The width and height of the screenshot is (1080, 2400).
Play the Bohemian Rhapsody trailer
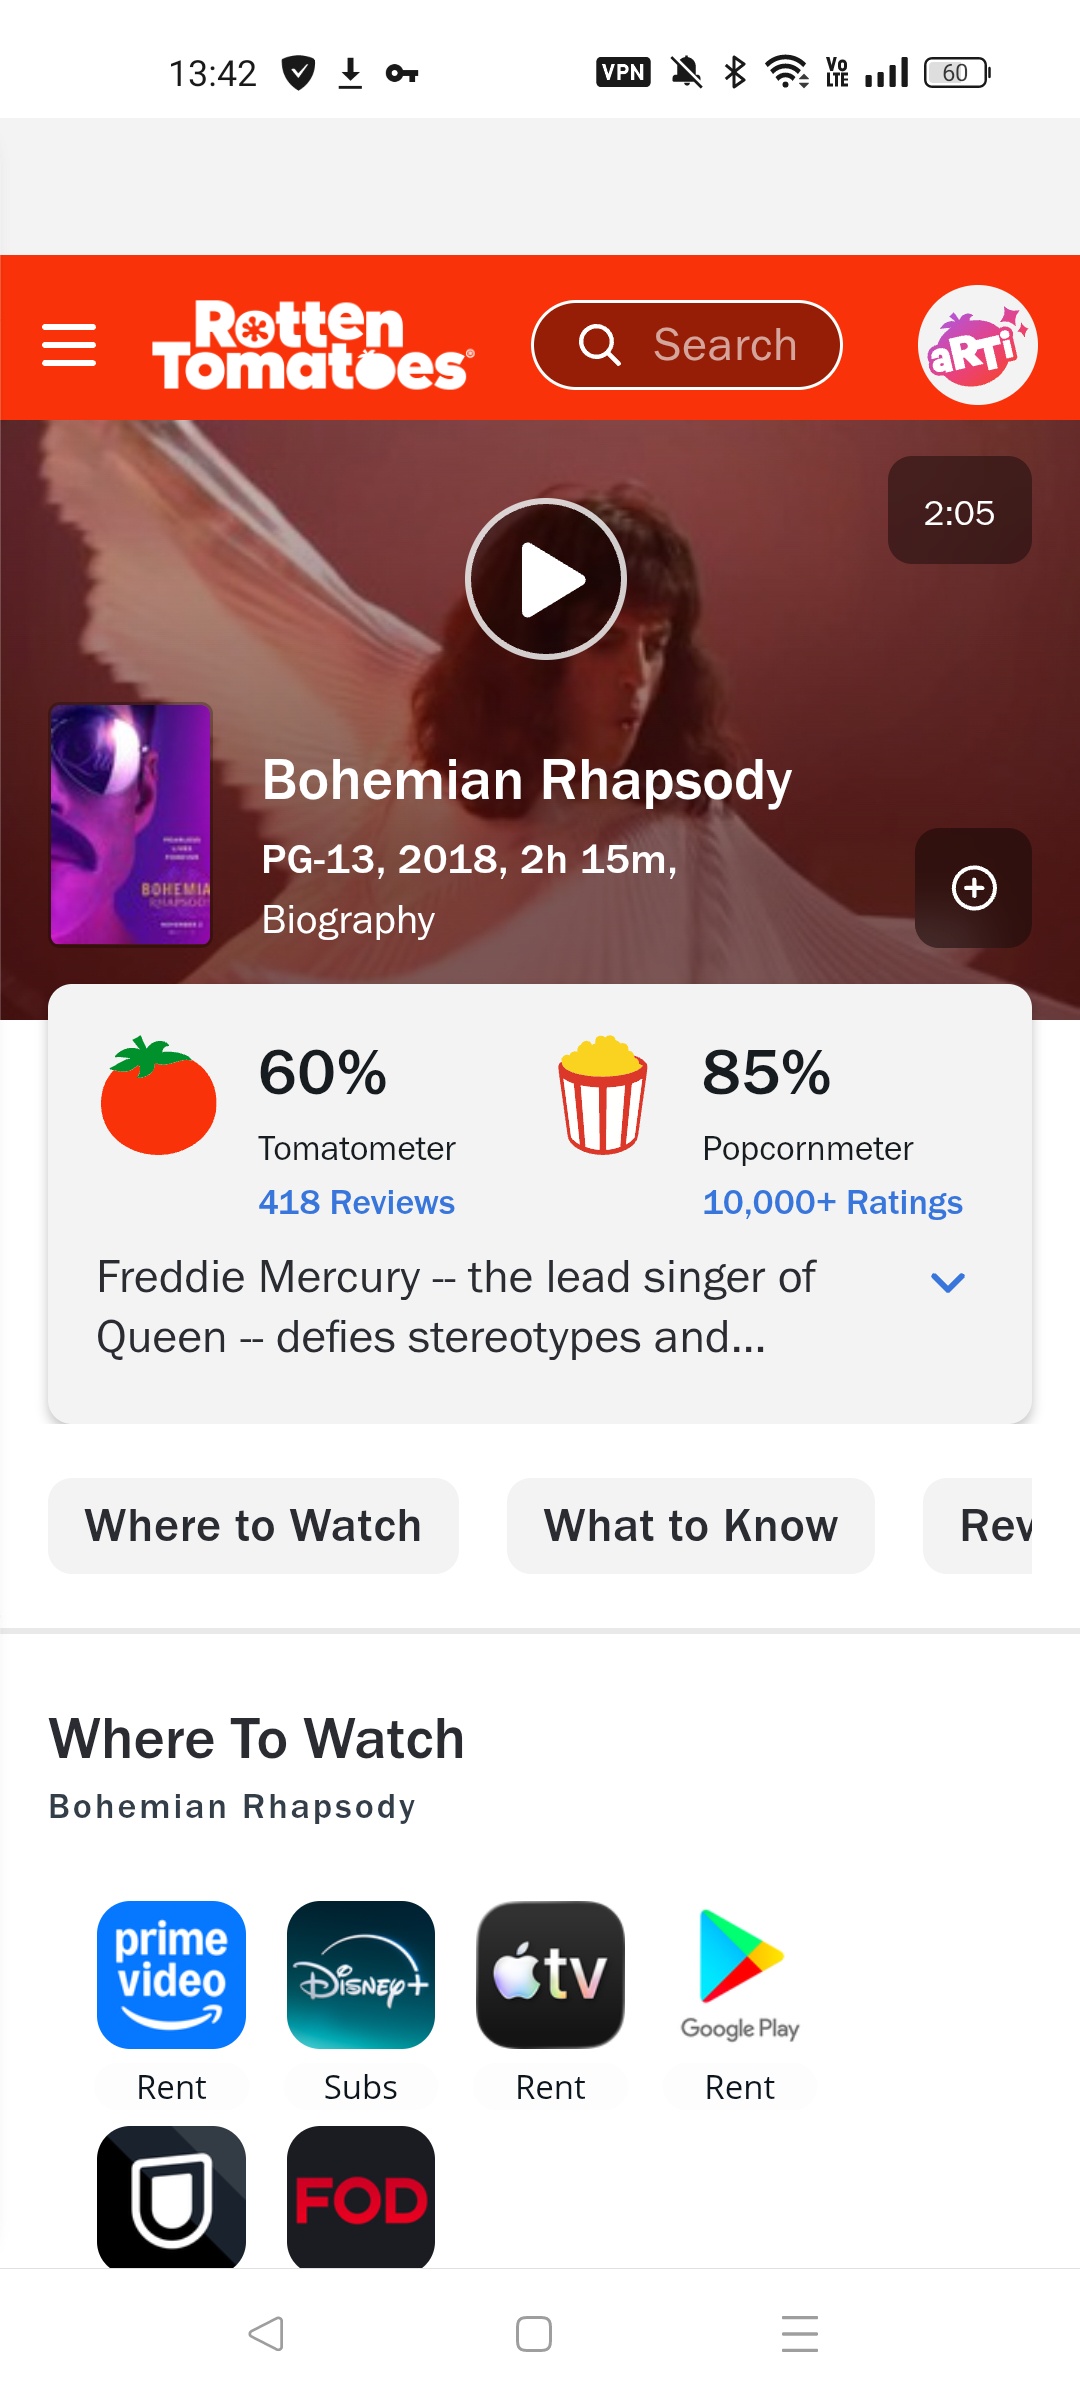[x=546, y=579]
